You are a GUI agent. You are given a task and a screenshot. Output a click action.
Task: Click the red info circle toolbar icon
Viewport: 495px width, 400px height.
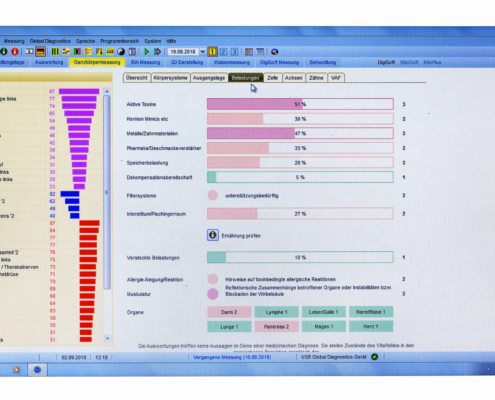click(15, 52)
